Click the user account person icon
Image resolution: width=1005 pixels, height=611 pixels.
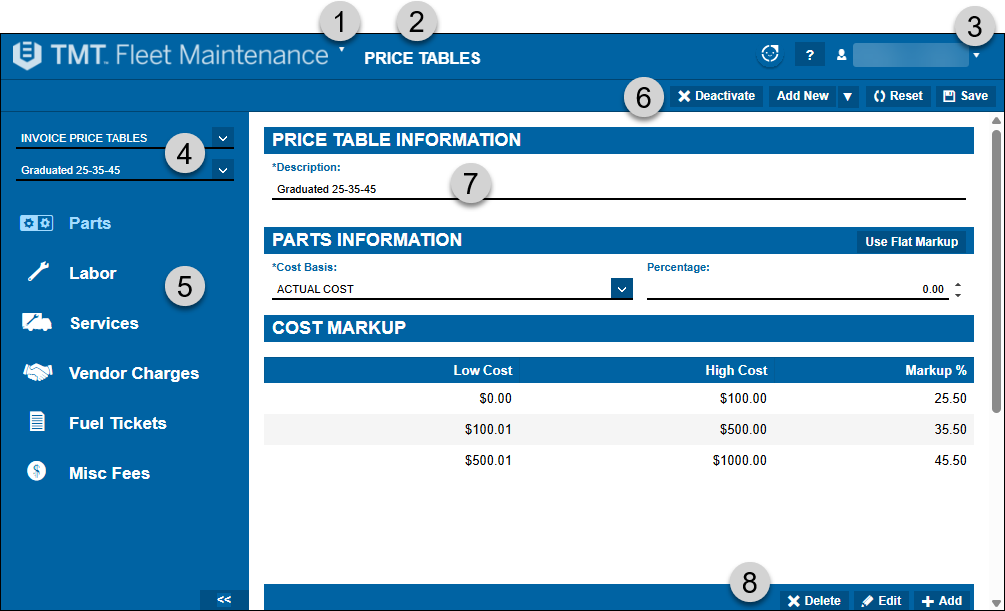pyautogui.click(x=841, y=54)
